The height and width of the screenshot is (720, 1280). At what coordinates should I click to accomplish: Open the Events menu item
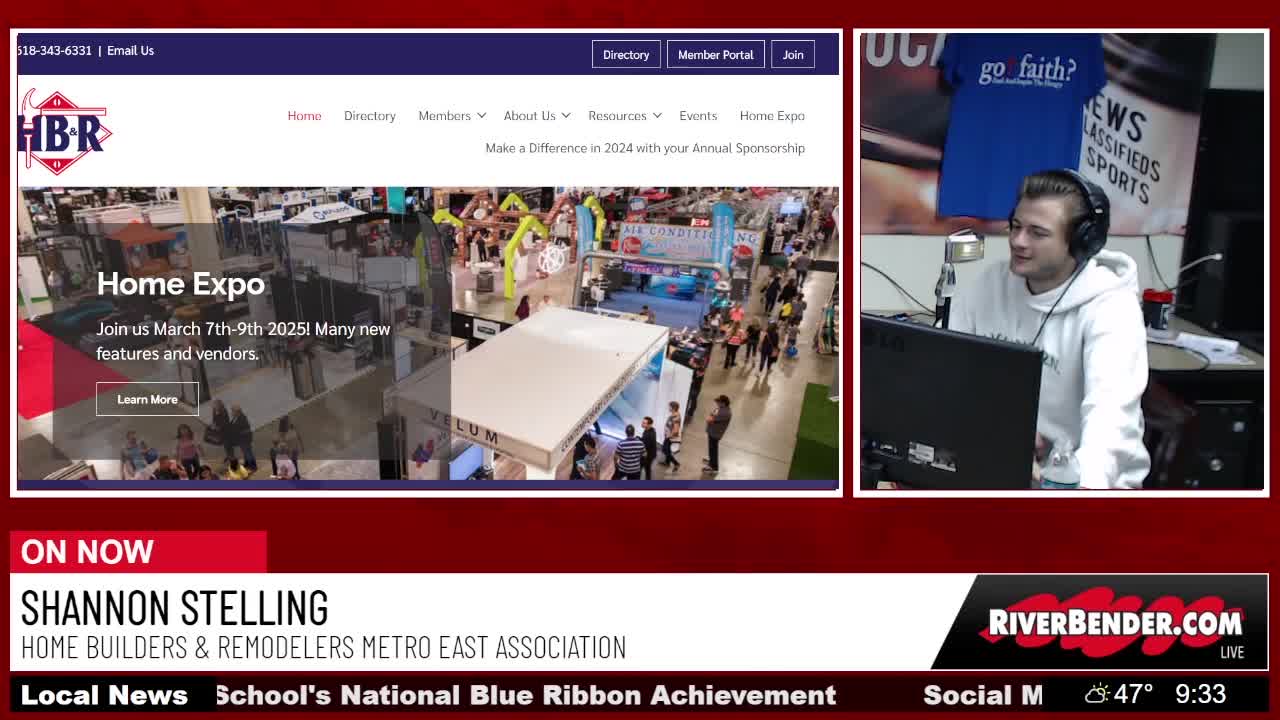(698, 116)
